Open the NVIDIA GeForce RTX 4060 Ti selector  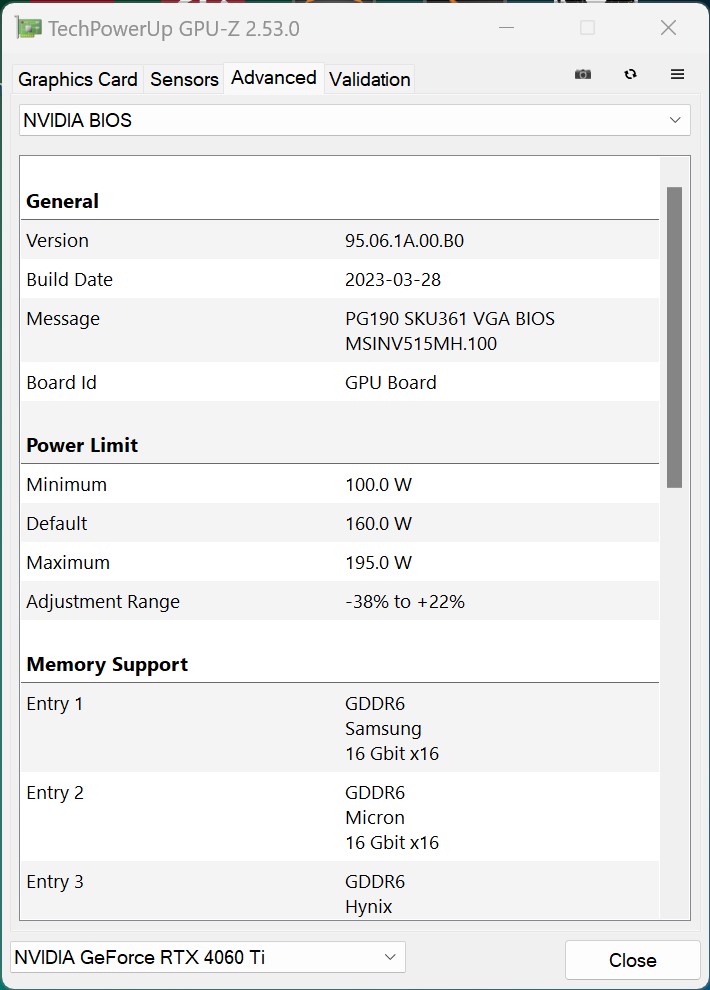[208, 957]
